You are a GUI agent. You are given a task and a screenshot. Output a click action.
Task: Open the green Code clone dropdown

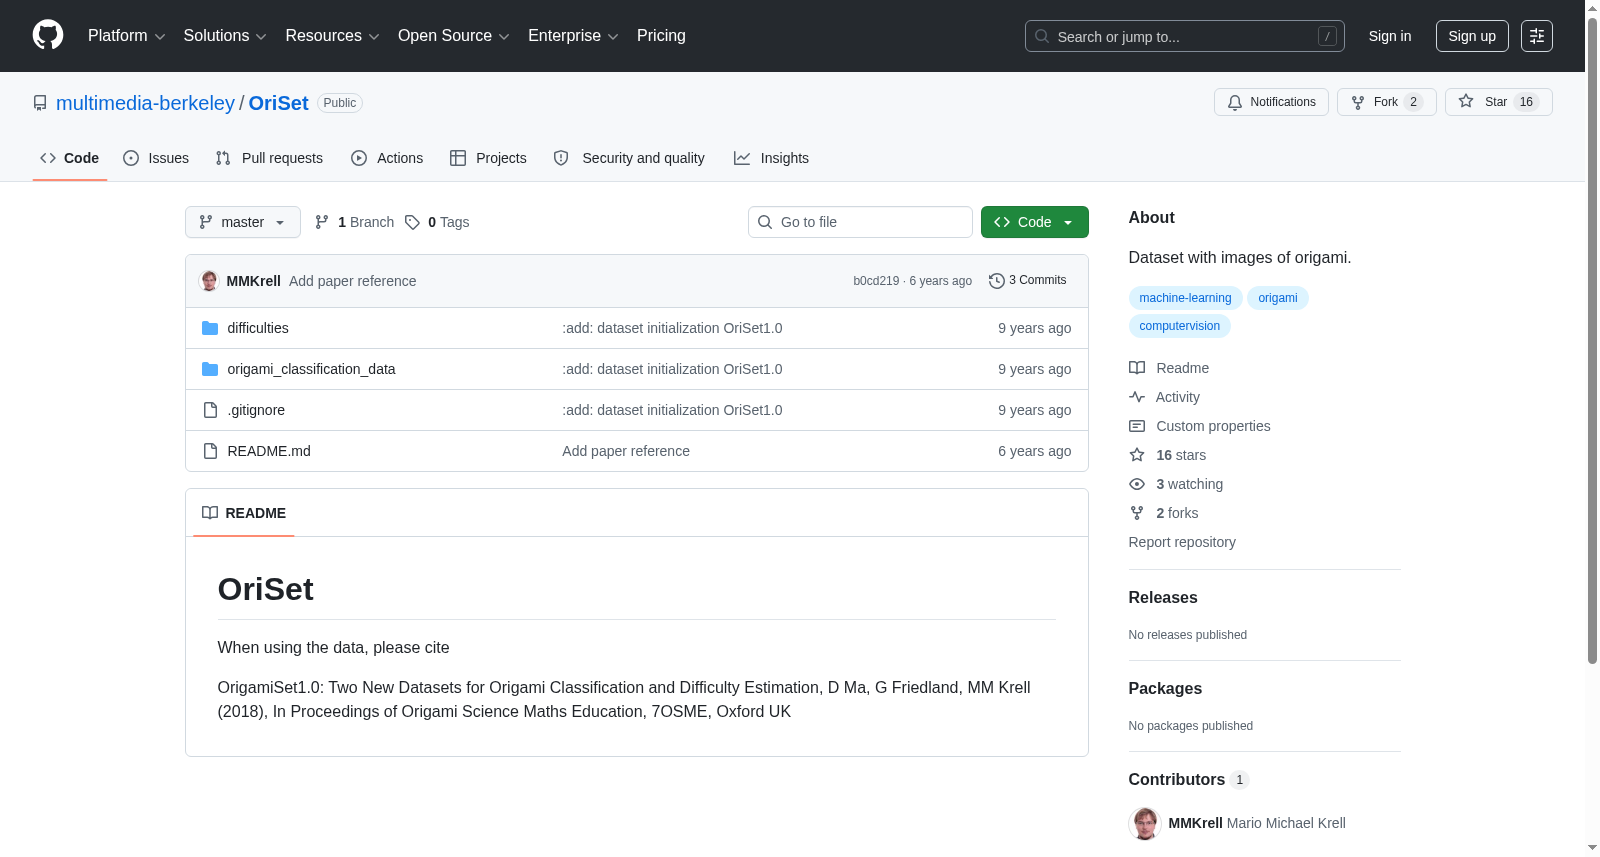click(x=1035, y=222)
